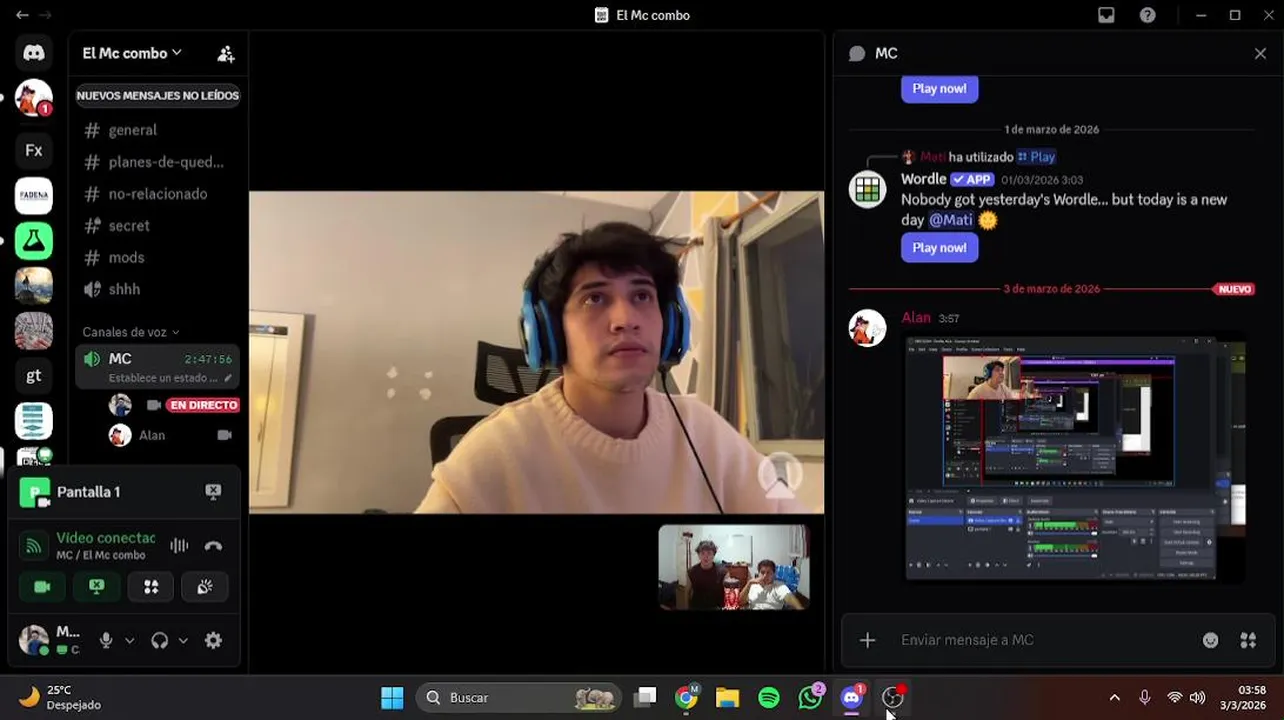Open help icon in title bar
Viewport: 1284px width, 720px height.
(x=1148, y=15)
